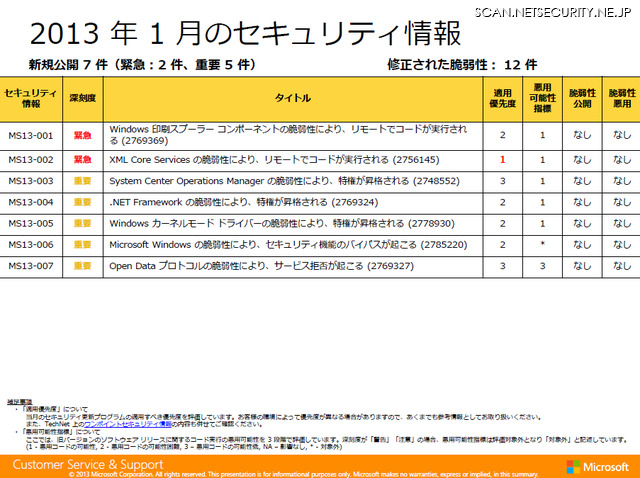Click the .NET Framework title (2769324)
Image resolution: width=640 pixels, height=478 pixels.
244,202
